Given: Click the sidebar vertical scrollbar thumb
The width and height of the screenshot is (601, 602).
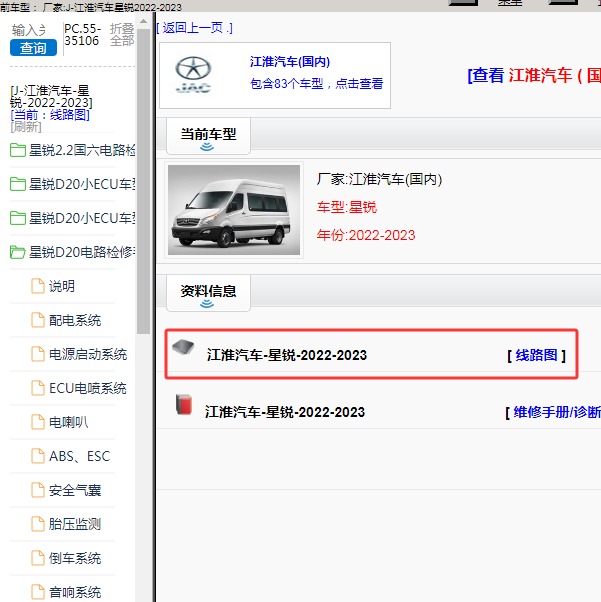Looking at the screenshot, I should (143, 181).
